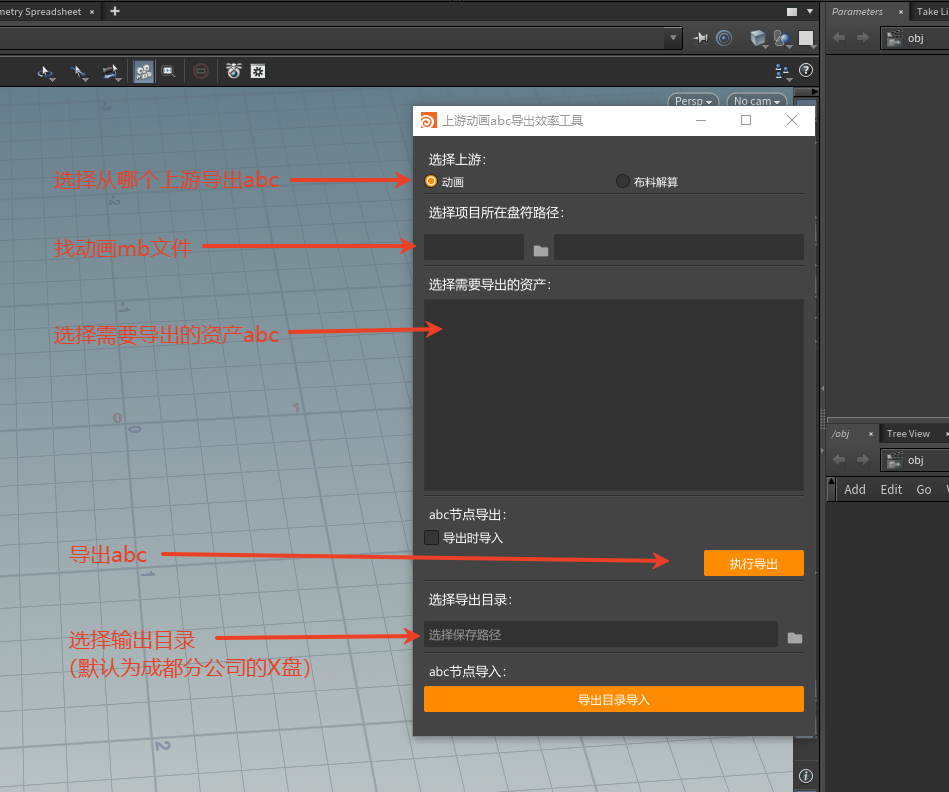The image size is (949, 792).
Task: Enable the 导出时导入 checkbox
Action: click(432, 537)
